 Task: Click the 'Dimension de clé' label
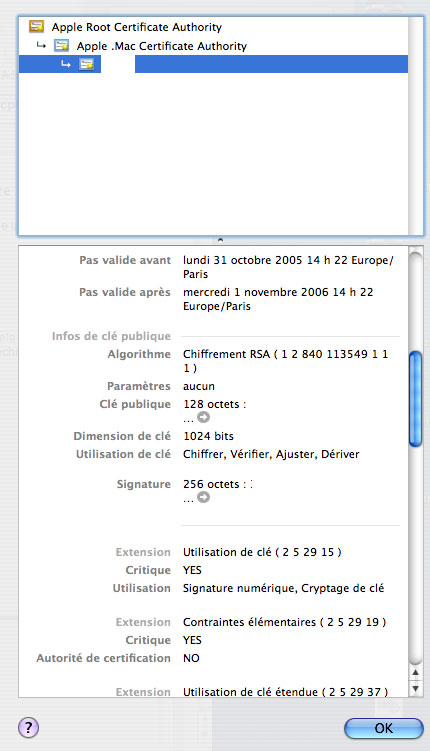(x=122, y=436)
